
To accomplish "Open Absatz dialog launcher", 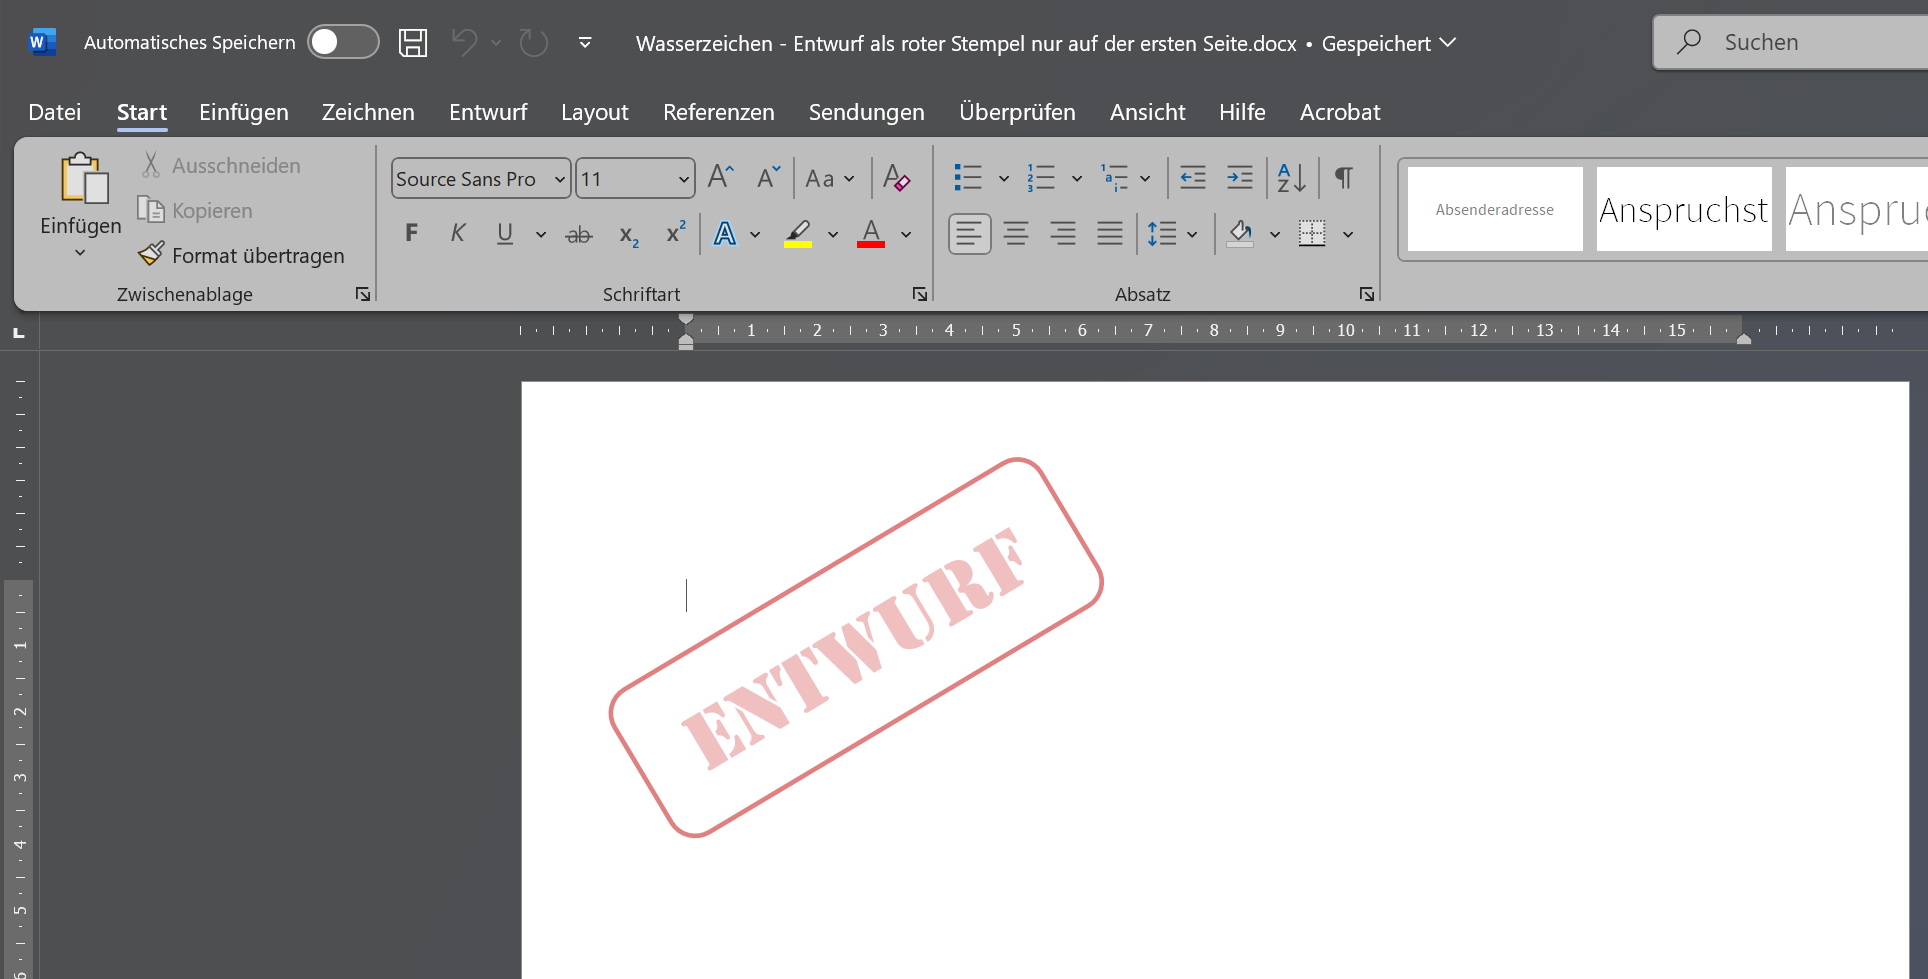I will click(x=1367, y=294).
